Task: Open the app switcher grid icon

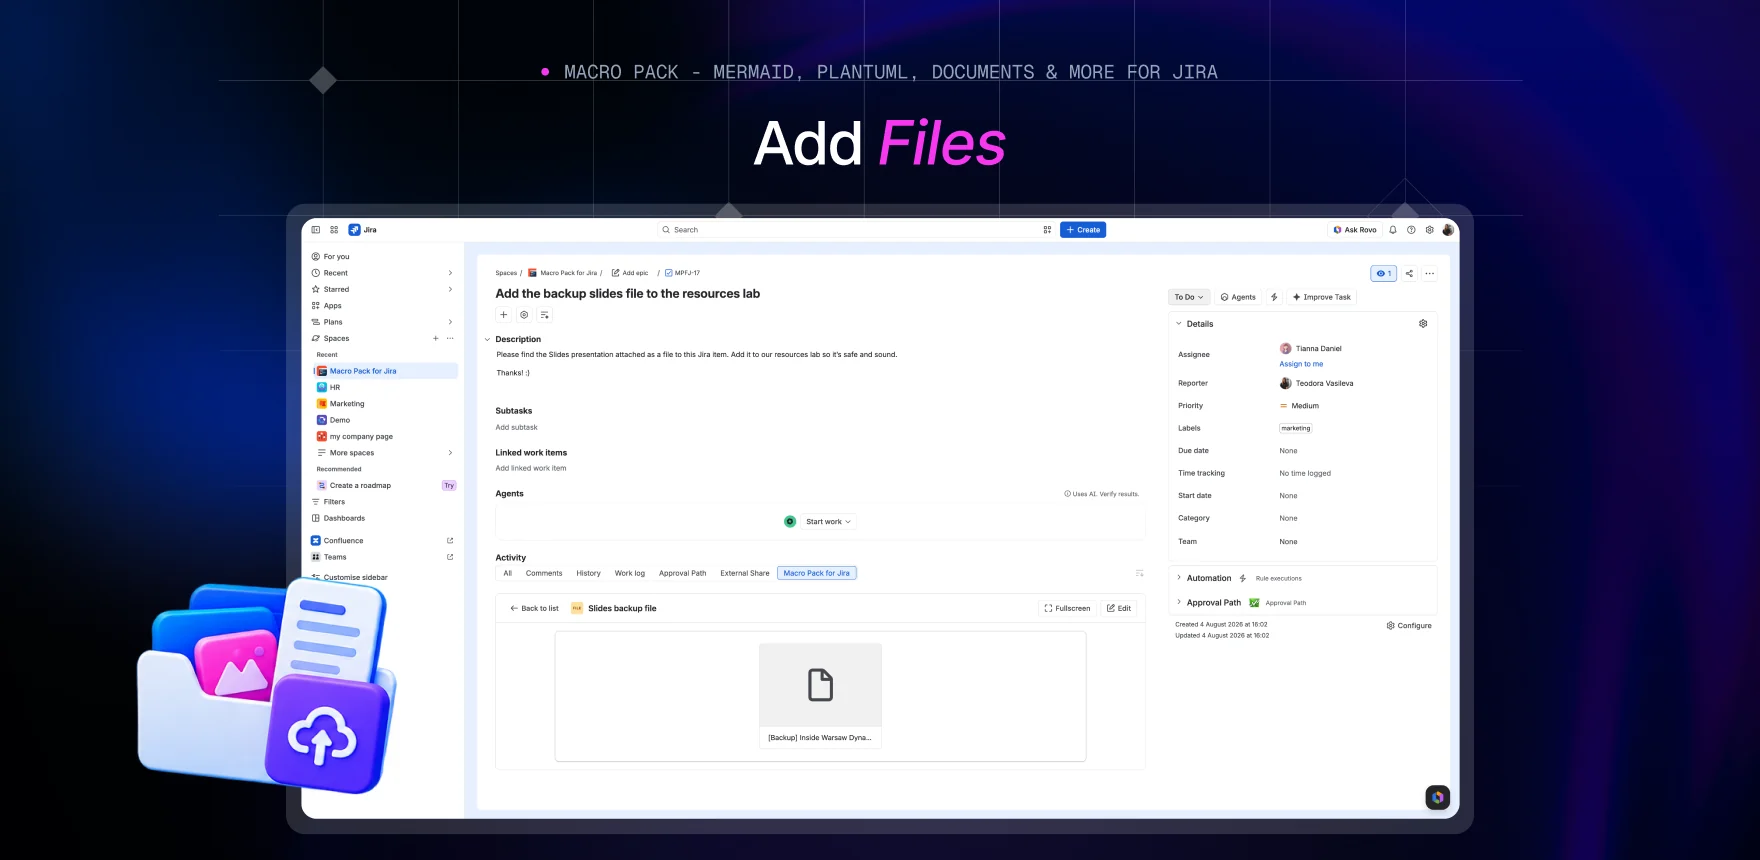Action: click(334, 230)
